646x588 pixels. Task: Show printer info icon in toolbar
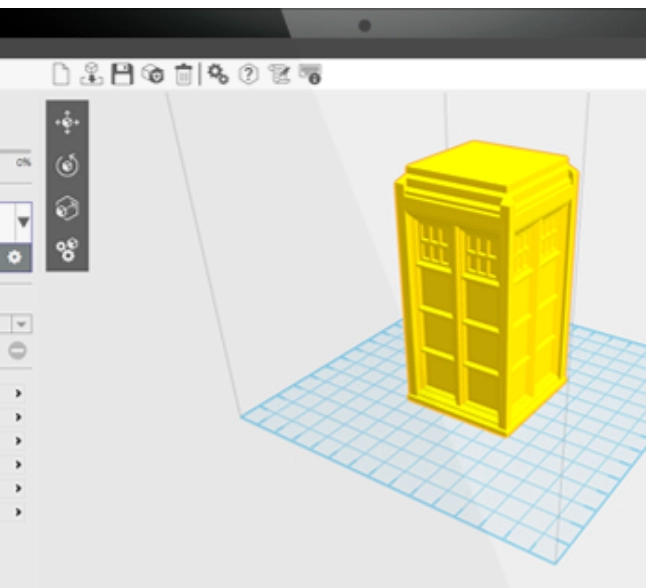(x=310, y=74)
